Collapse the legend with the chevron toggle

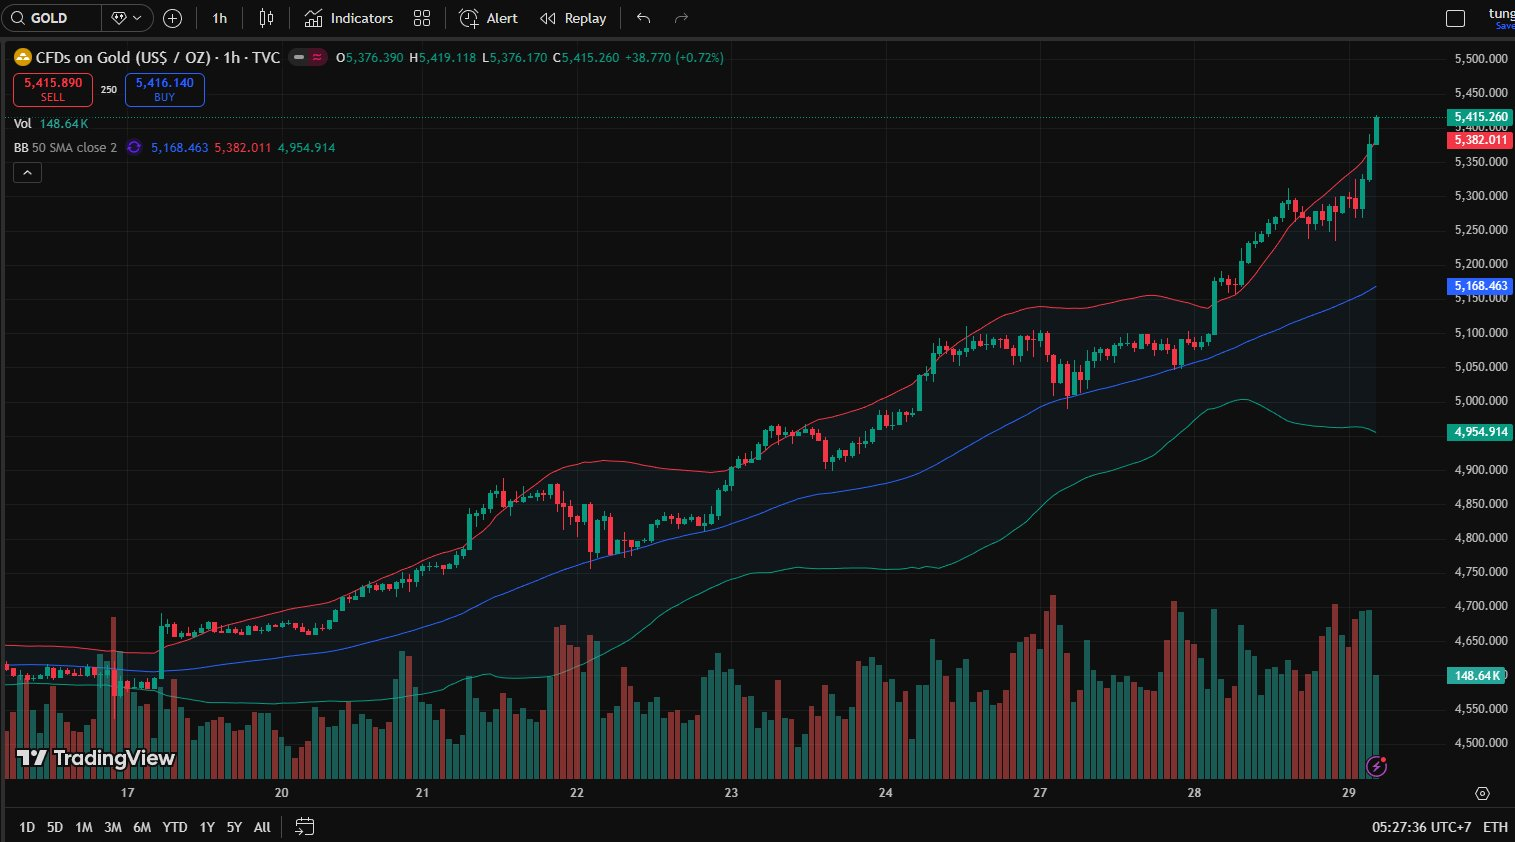click(27, 171)
